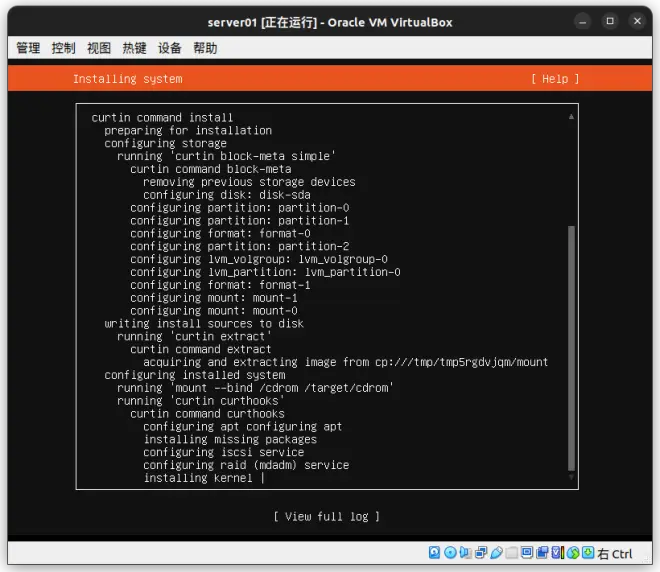Click 'configuring mount: mount-0' line
660x572 pixels.
point(214,311)
